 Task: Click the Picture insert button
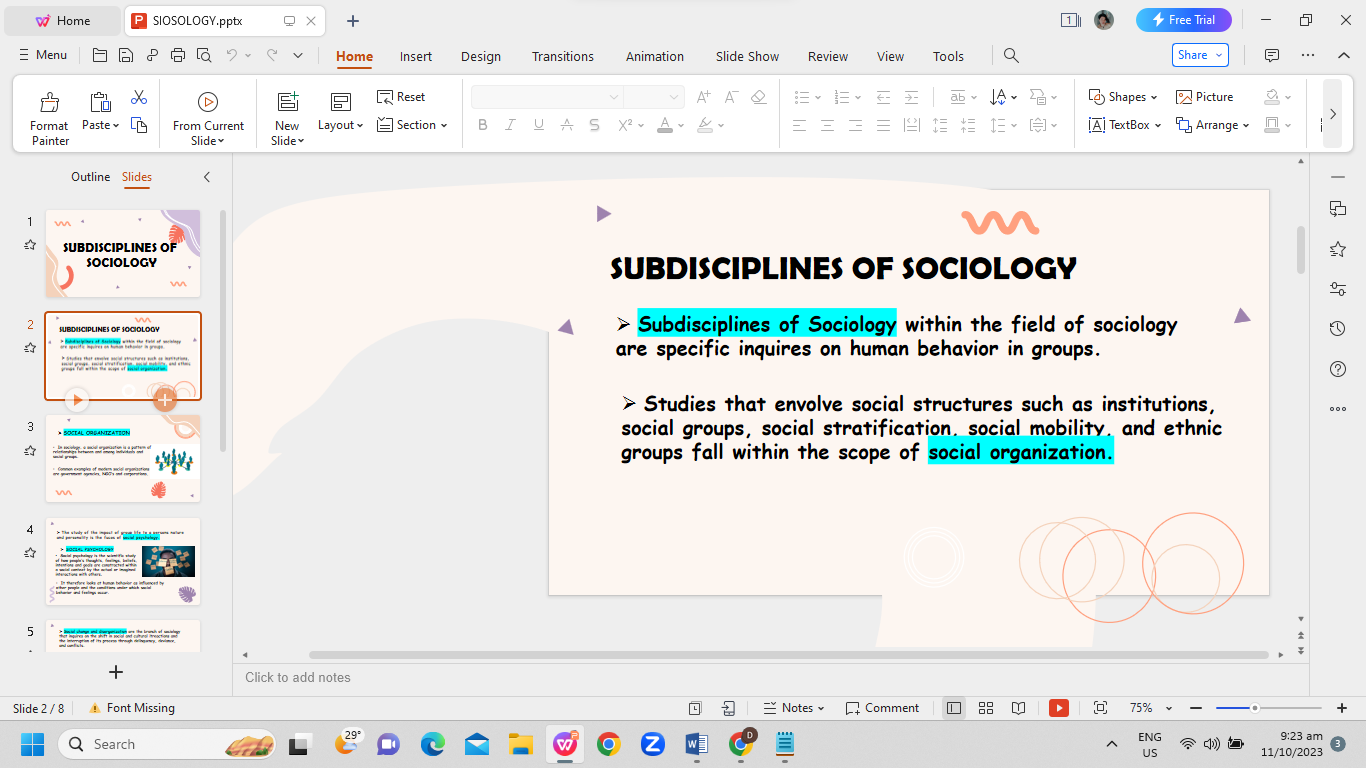pyautogui.click(x=1204, y=97)
